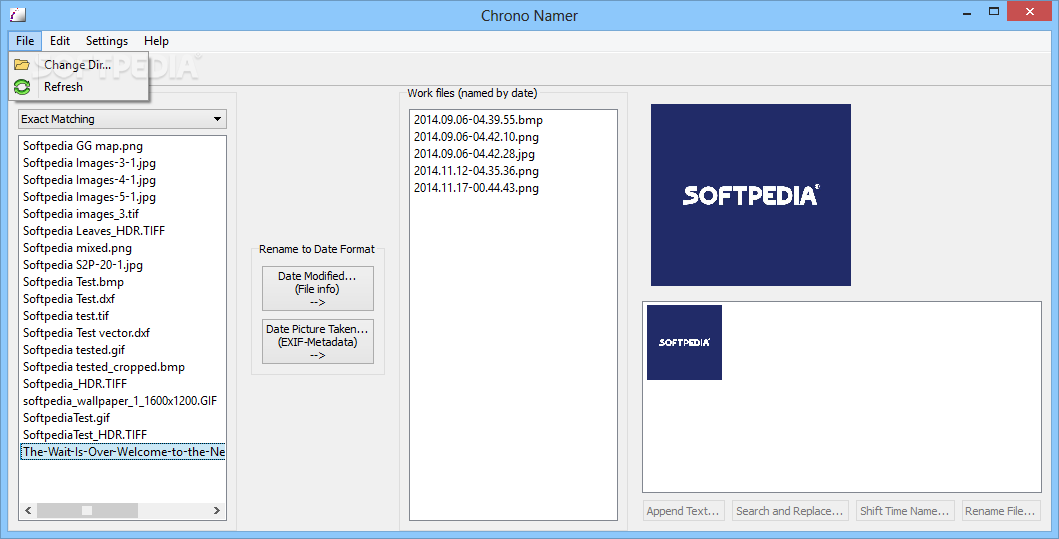The width and height of the screenshot is (1059, 539).
Task: Maximize the Chrono Namer window
Action: click(x=993, y=11)
